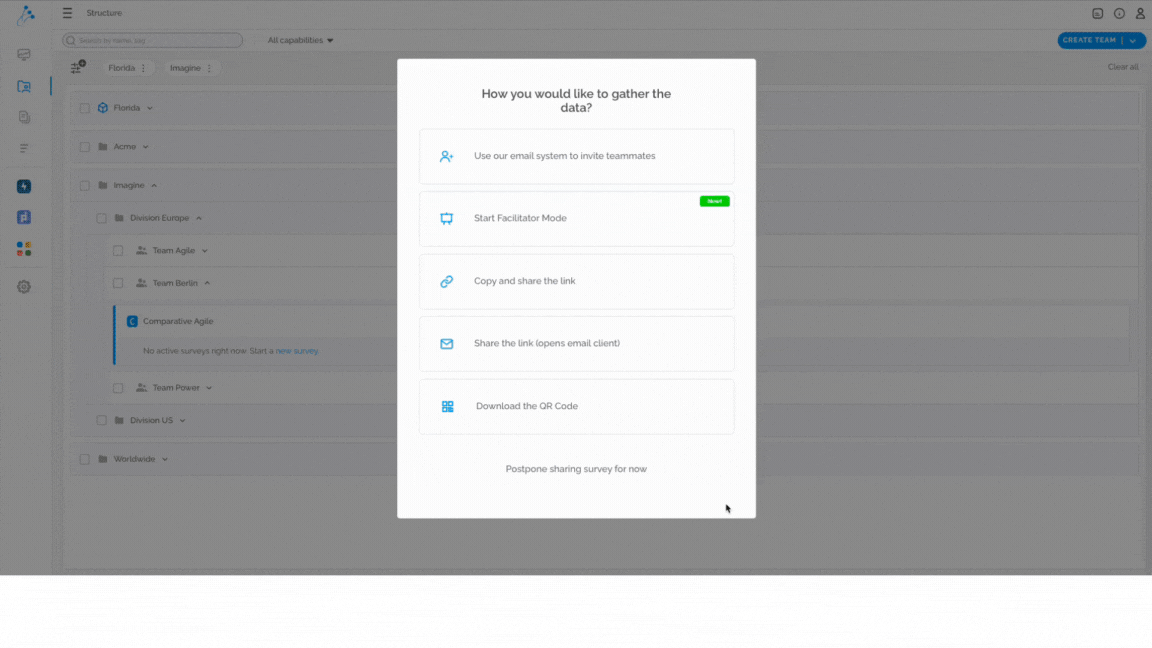The width and height of the screenshot is (1152, 648).
Task: Check the Division US checkbox
Action: (101, 420)
